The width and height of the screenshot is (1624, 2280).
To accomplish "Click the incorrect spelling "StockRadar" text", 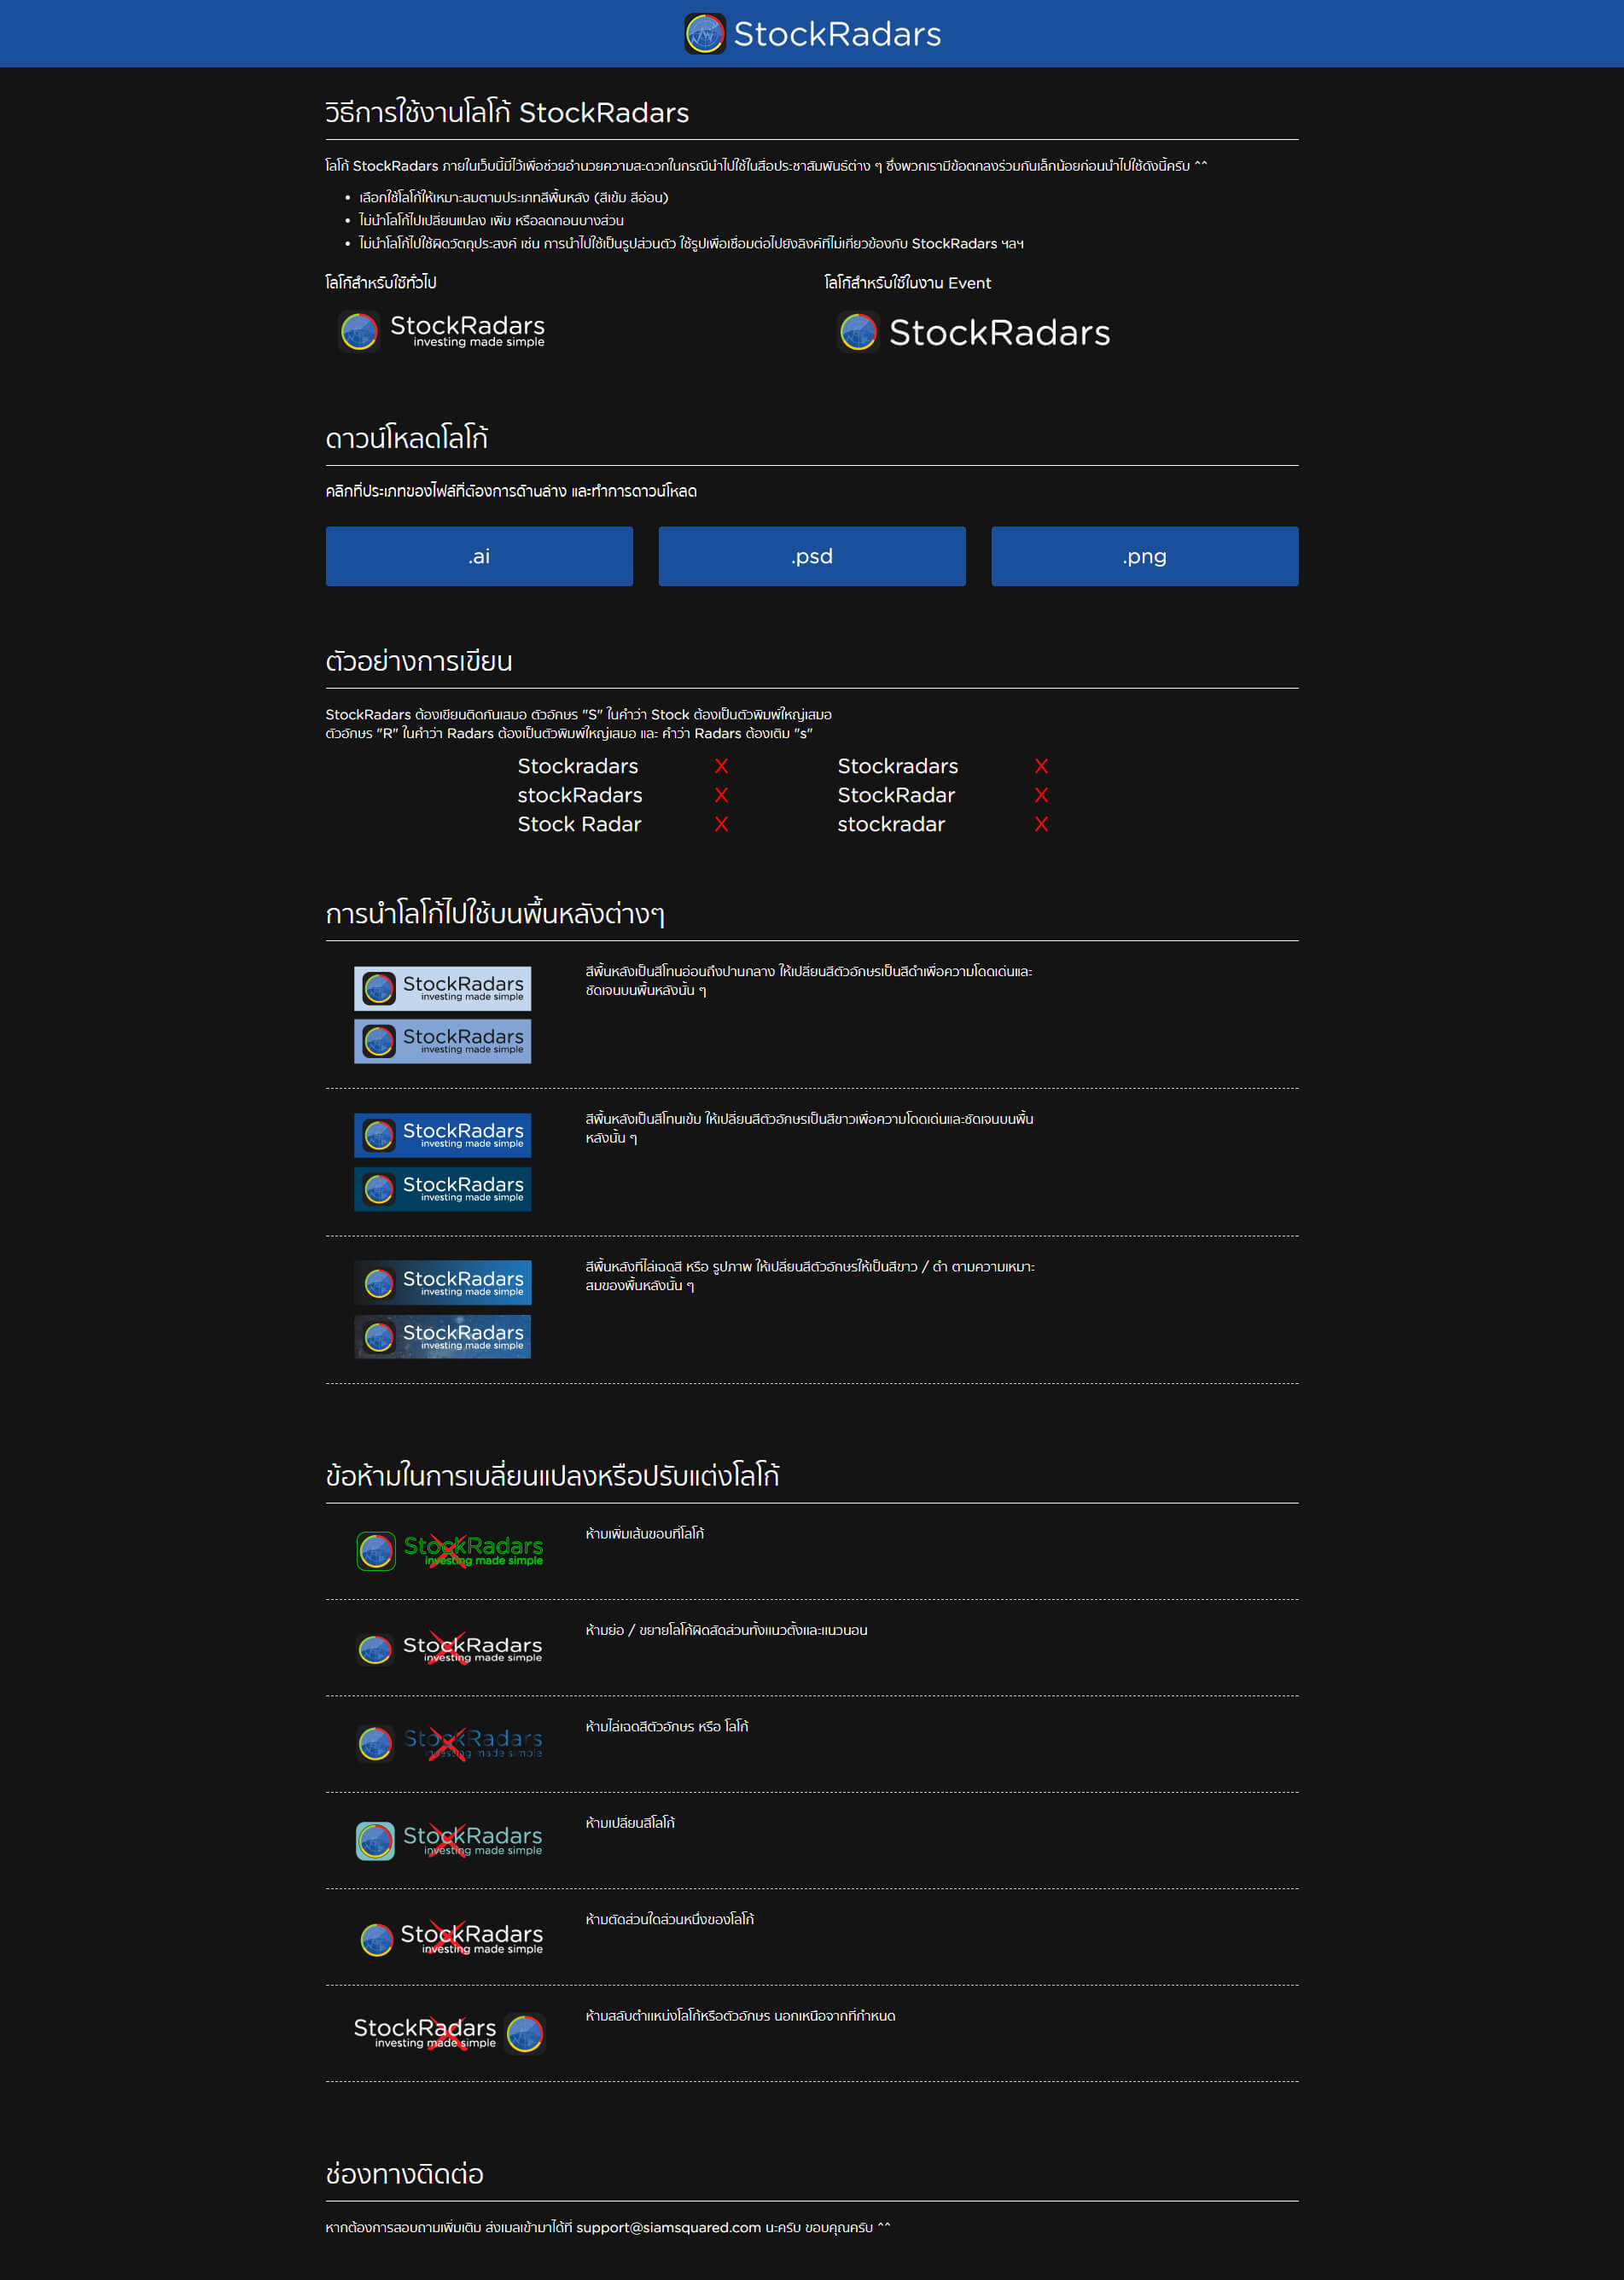I will coord(896,795).
